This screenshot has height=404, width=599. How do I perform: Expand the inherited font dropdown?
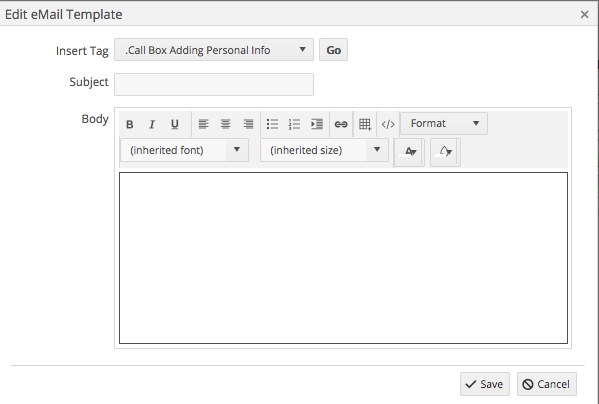click(185, 150)
